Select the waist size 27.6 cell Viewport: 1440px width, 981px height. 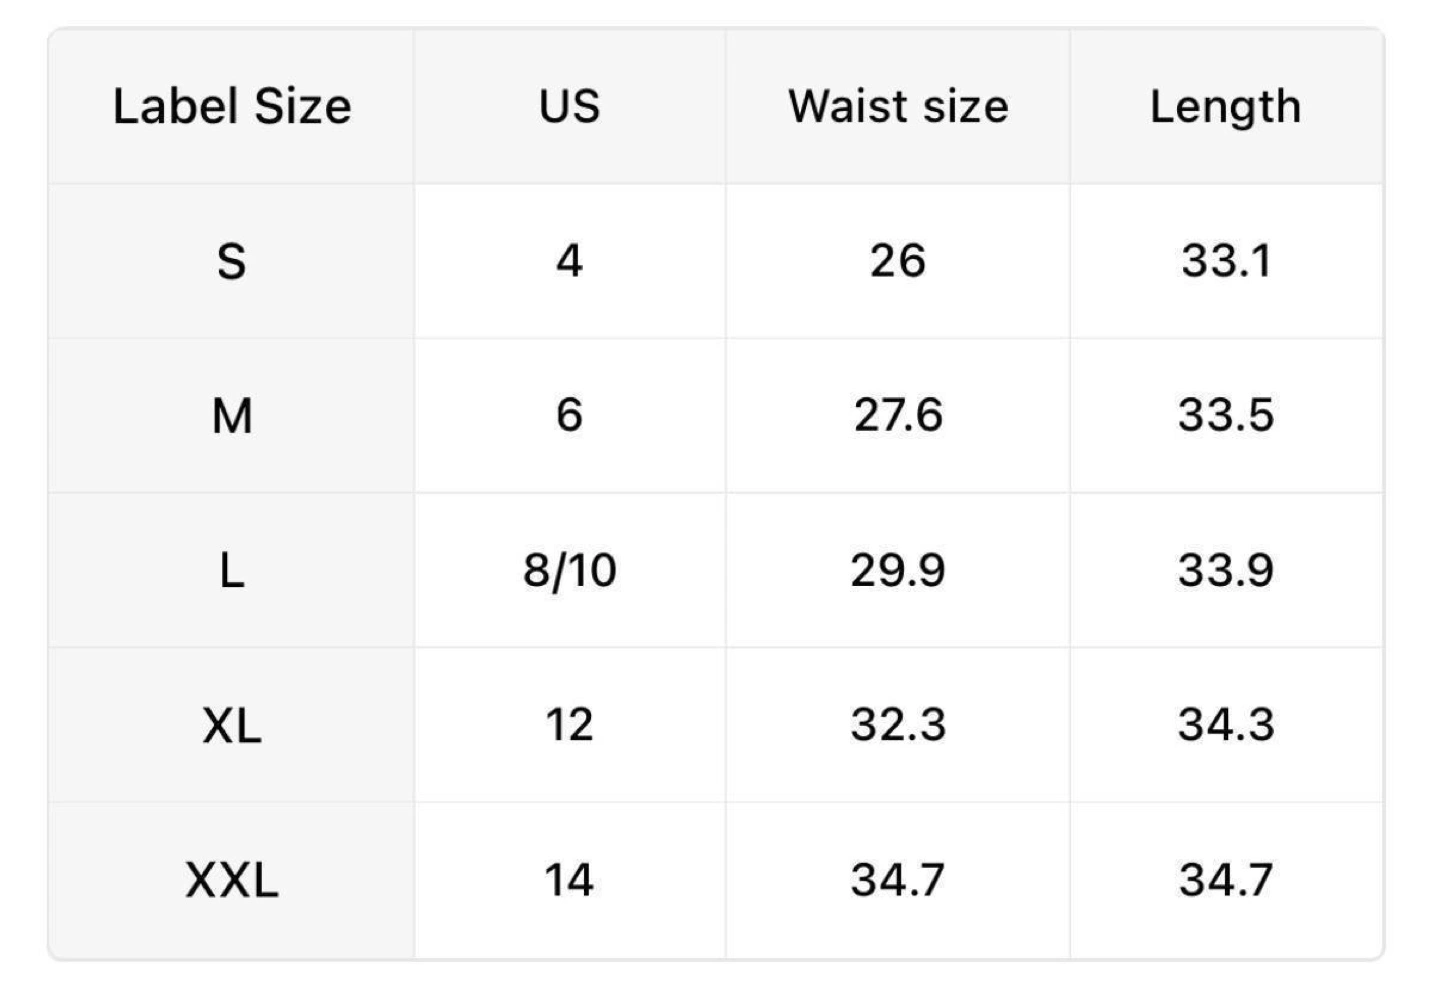pyautogui.click(x=898, y=415)
